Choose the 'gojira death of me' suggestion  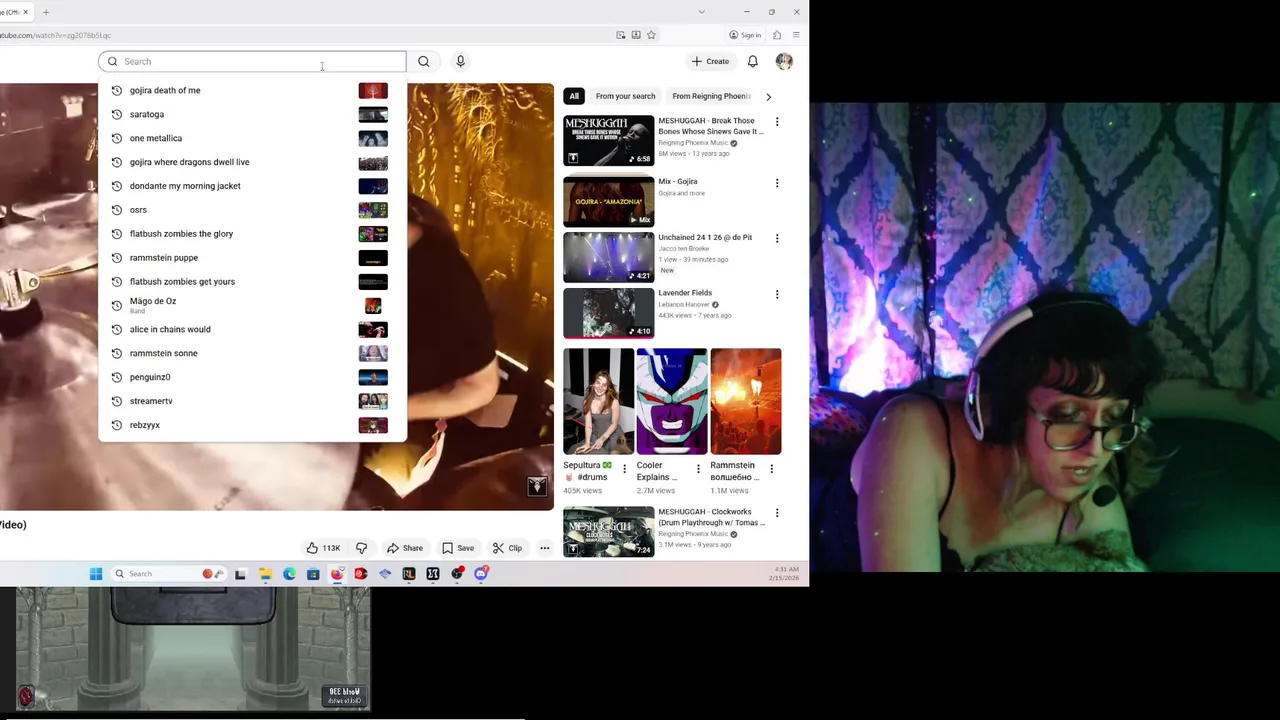click(252, 90)
